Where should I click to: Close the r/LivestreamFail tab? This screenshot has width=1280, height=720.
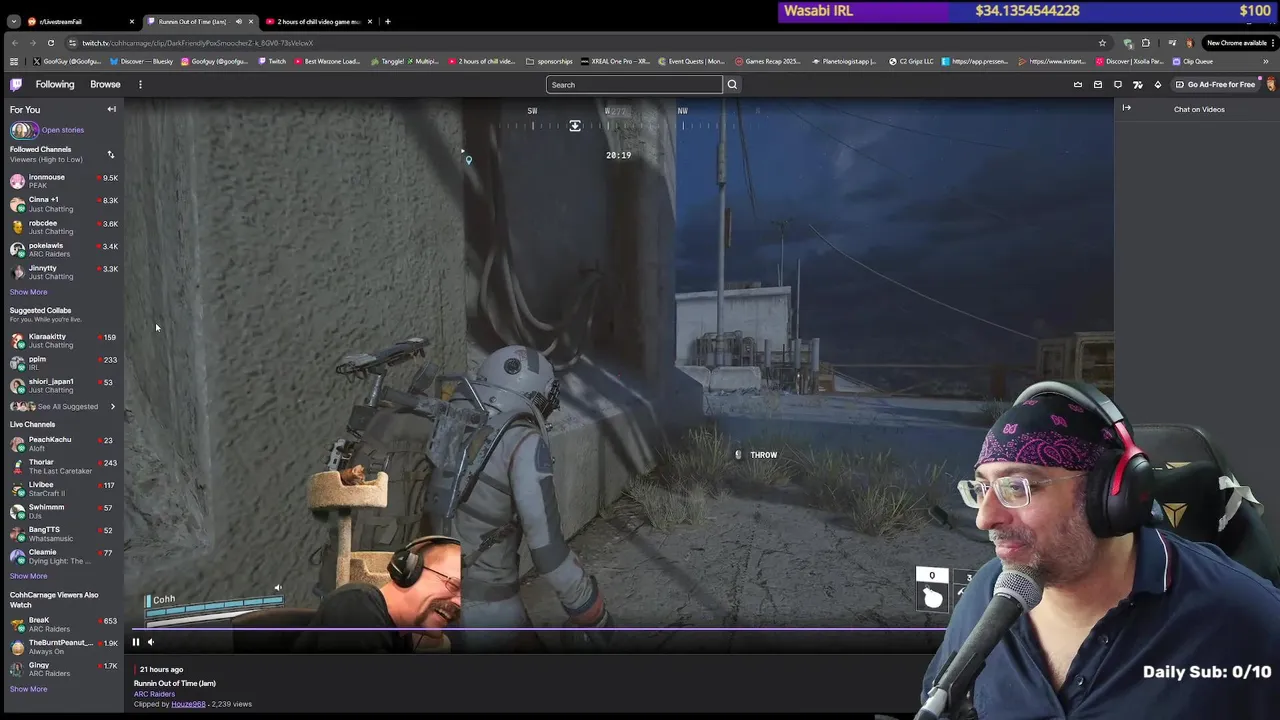131,21
